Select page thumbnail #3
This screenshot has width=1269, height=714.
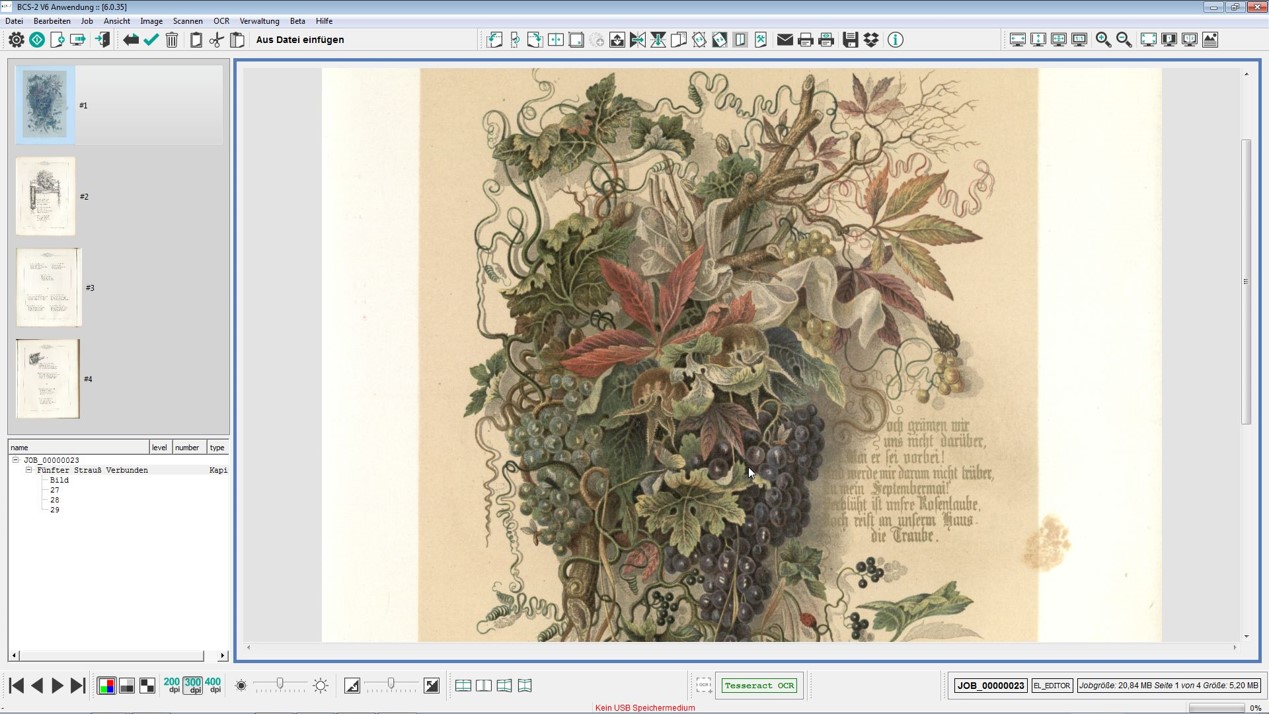[x=49, y=288]
